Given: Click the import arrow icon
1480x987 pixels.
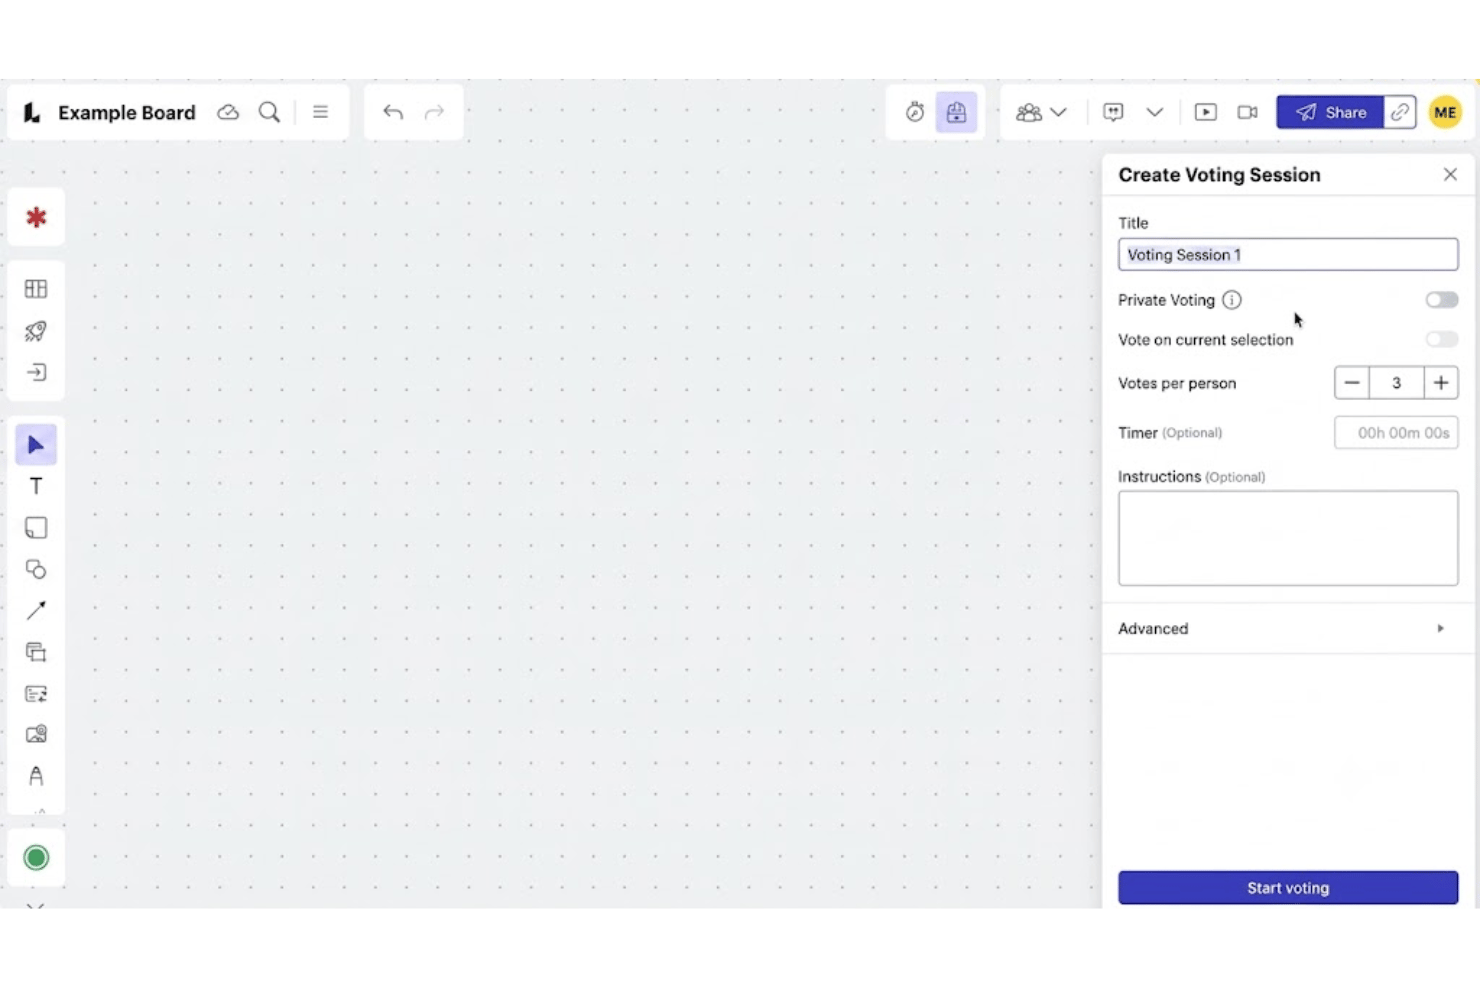Looking at the screenshot, I should tap(36, 372).
